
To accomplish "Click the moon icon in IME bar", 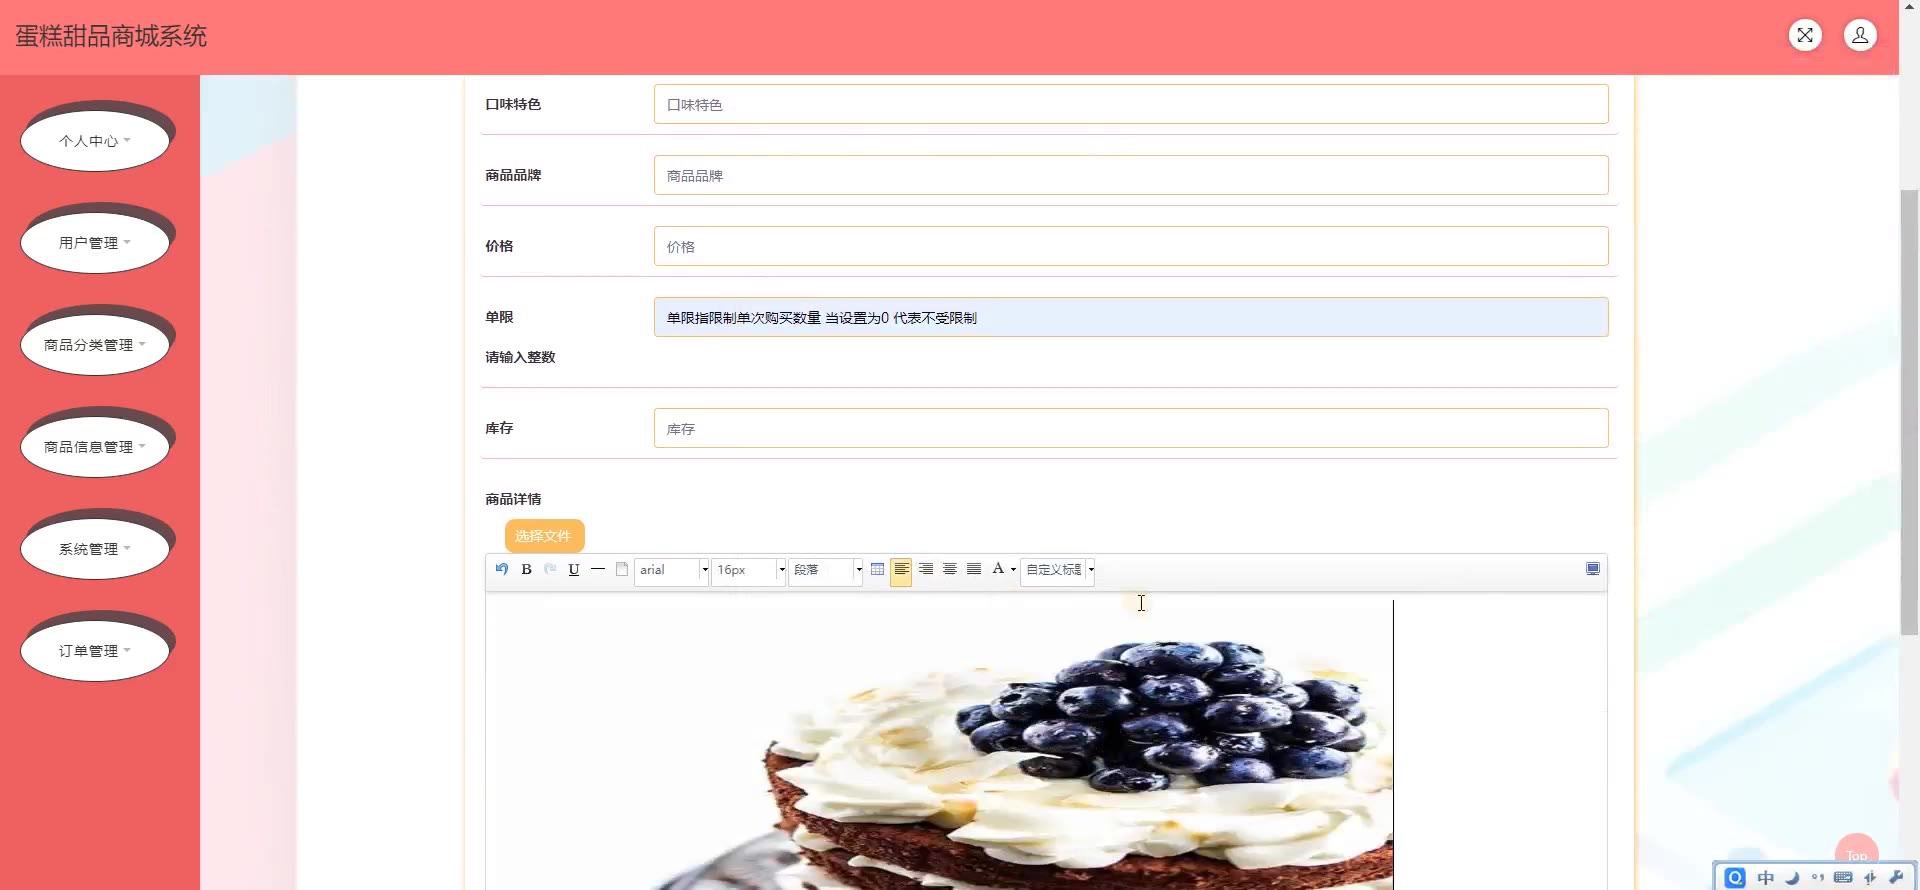I will [1792, 877].
